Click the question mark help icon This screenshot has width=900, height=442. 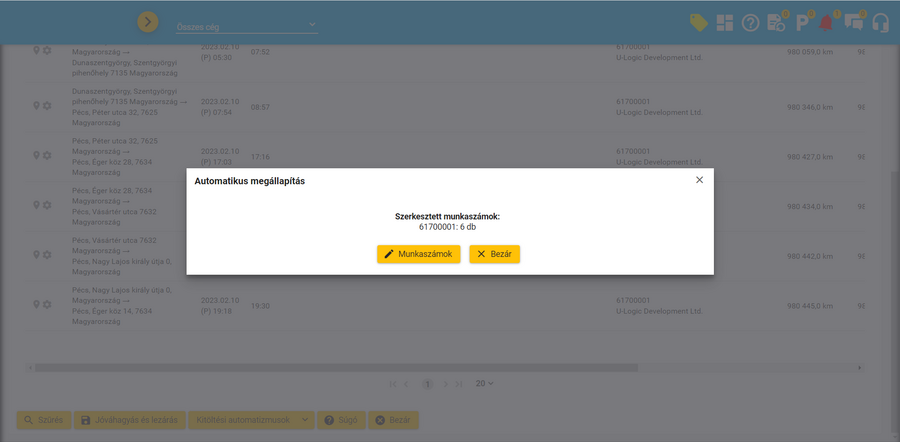click(750, 22)
